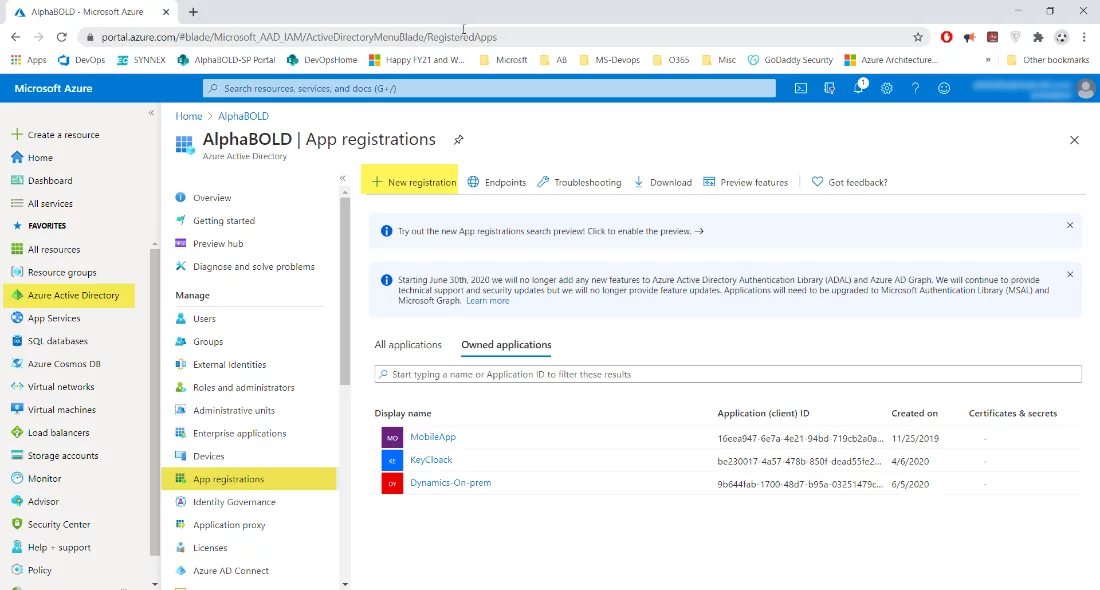Open Licenses in the menu
This screenshot has height=590, width=1100.
click(210, 548)
